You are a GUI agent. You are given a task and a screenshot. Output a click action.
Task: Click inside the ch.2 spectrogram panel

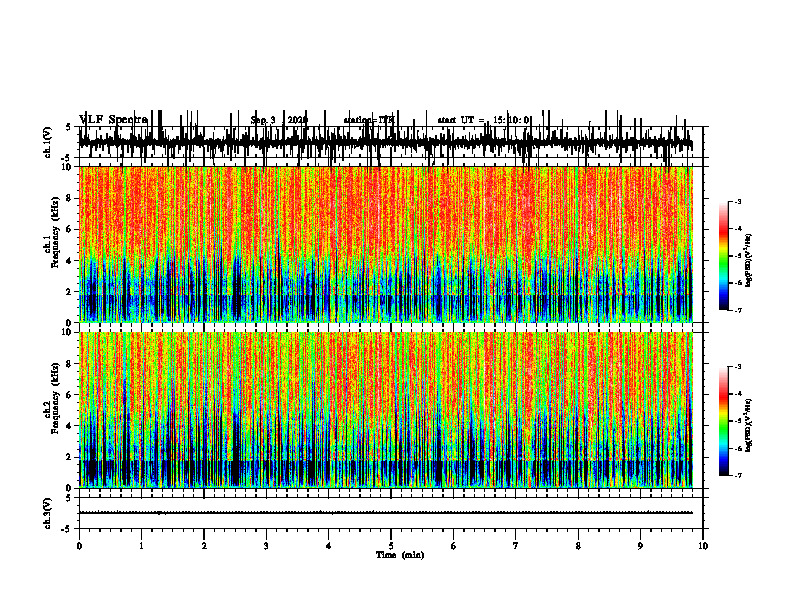pos(386,410)
